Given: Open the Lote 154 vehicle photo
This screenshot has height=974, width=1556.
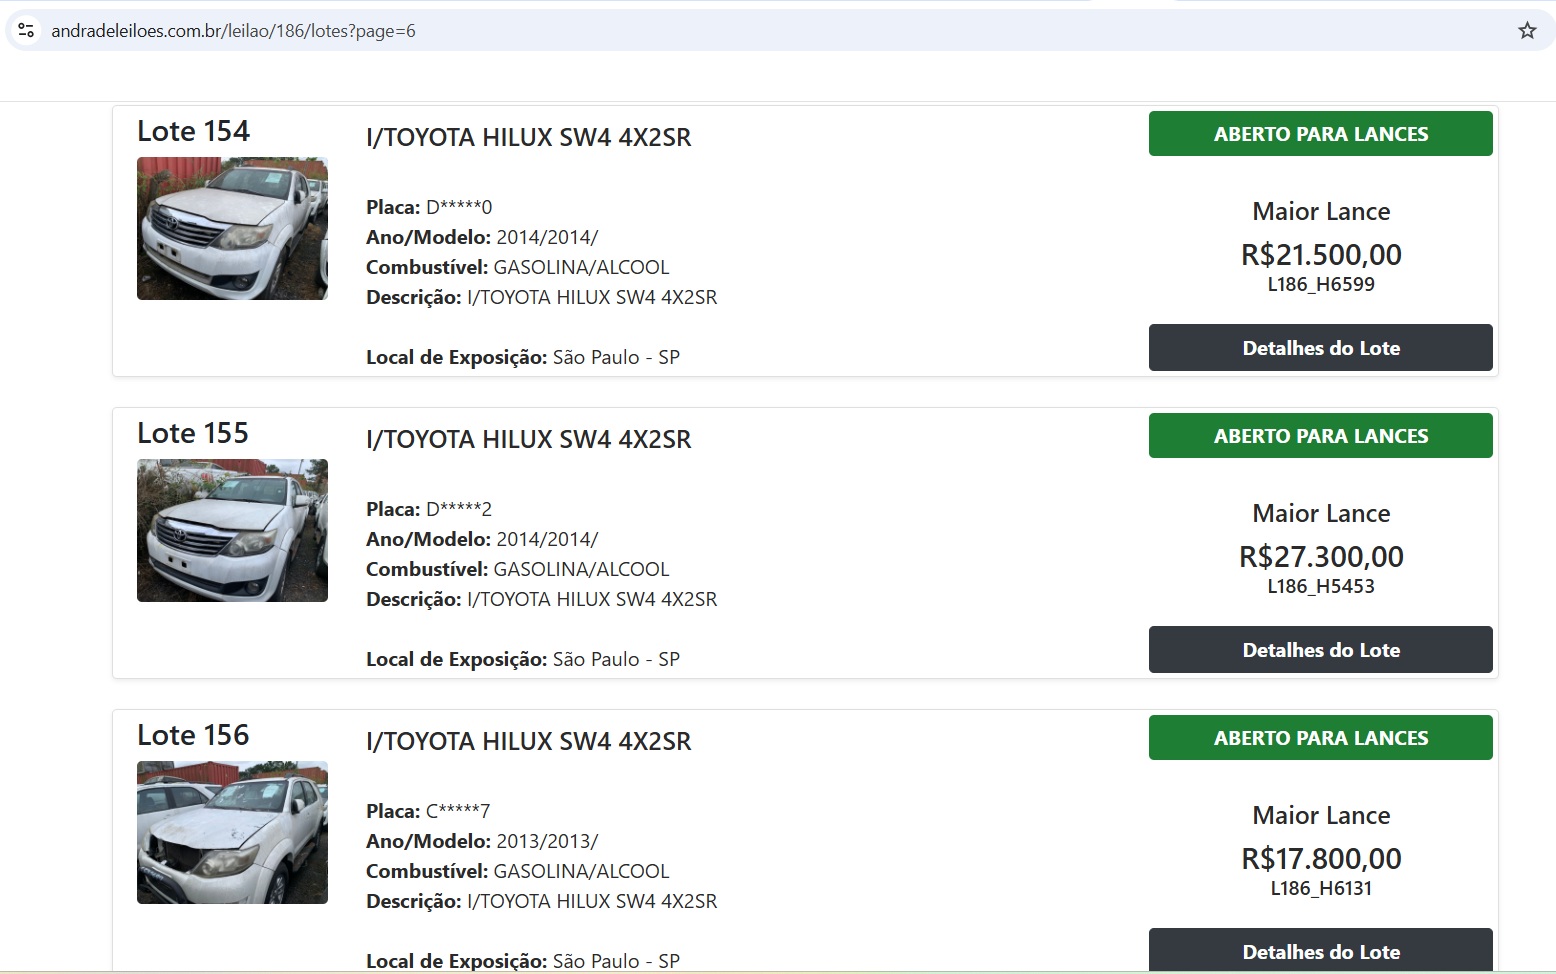Looking at the screenshot, I should click(232, 228).
